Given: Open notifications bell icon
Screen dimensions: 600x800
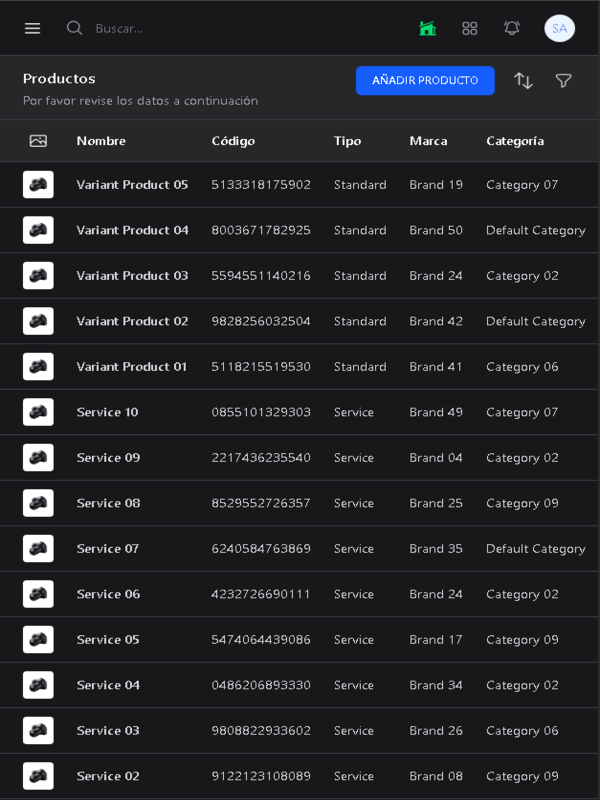Looking at the screenshot, I should click(512, 28).
